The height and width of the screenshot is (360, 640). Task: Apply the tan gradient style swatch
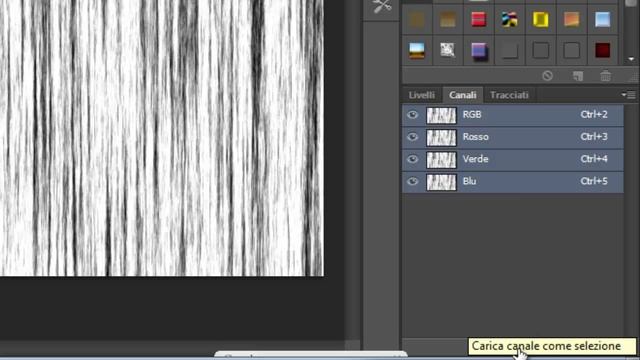coord(448,19)
